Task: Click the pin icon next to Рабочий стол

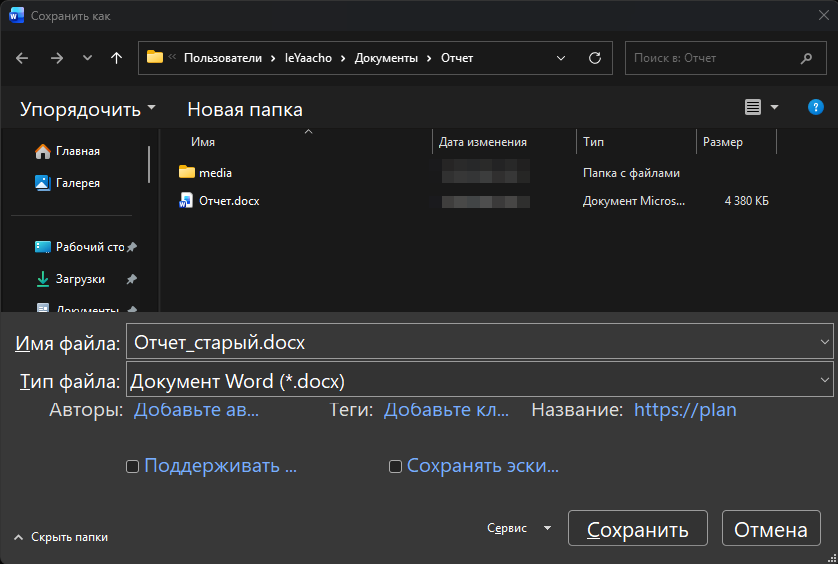Action: (x=131, y=247)
